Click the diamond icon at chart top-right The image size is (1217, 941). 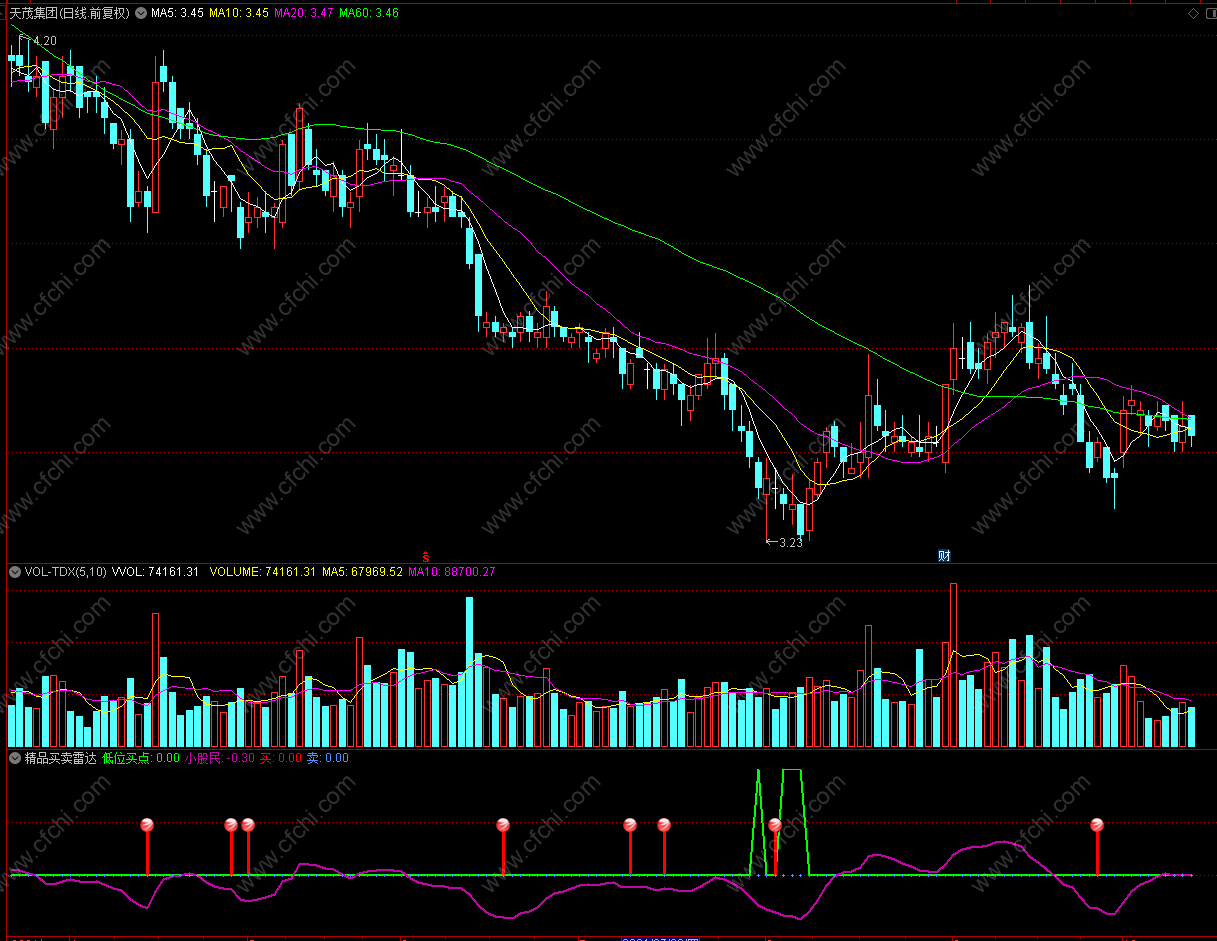(x=1192, y=13)
